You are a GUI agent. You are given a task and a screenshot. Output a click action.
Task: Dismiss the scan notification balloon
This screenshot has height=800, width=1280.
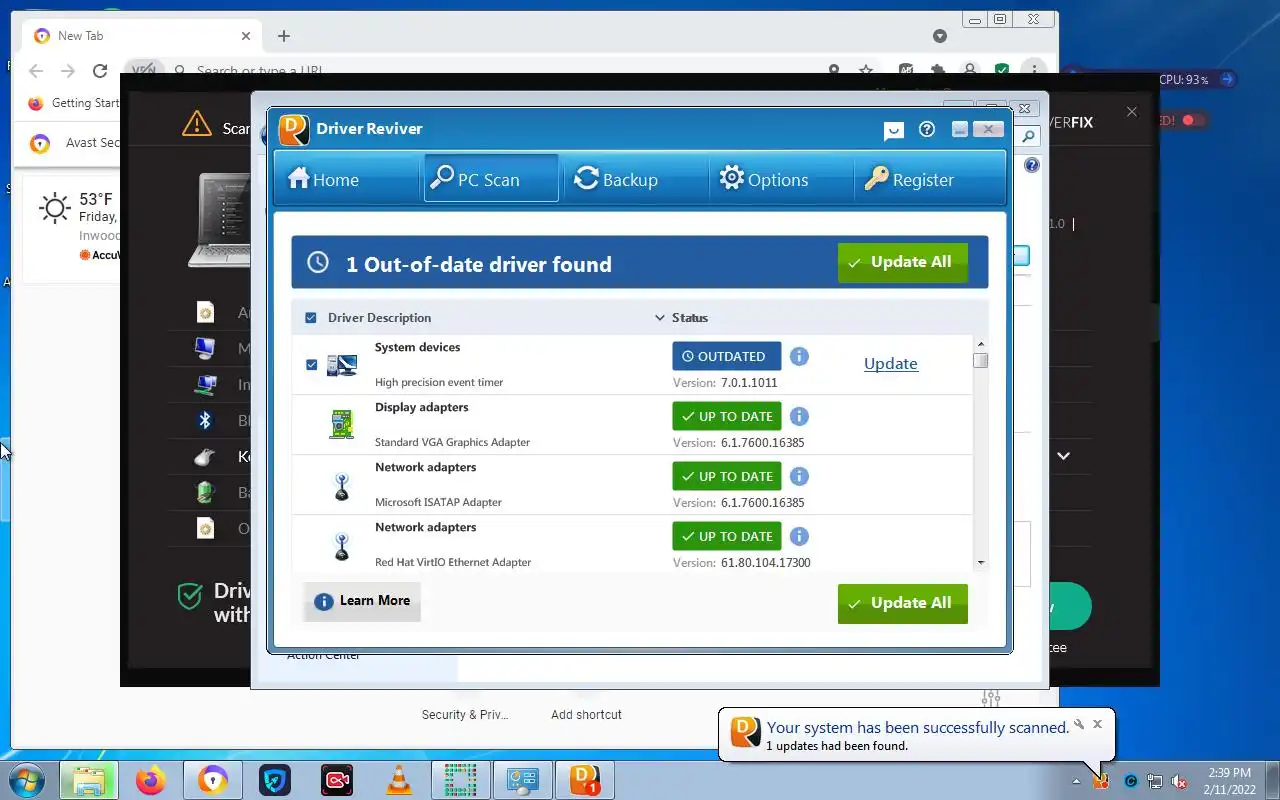[1097, 724]
